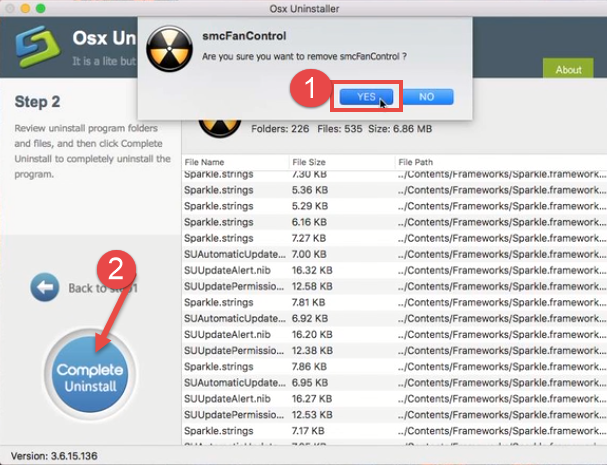The image size is (607, 465).
Task: Click the Size: 6.86 MB summary text
Action: click(400, 129)
